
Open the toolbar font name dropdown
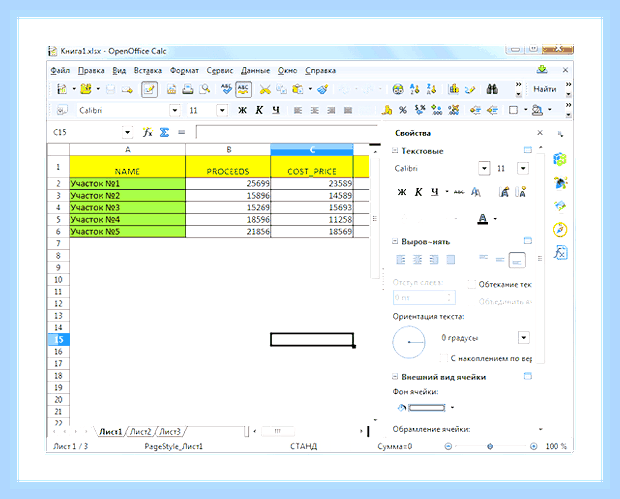tap(175, 110)
